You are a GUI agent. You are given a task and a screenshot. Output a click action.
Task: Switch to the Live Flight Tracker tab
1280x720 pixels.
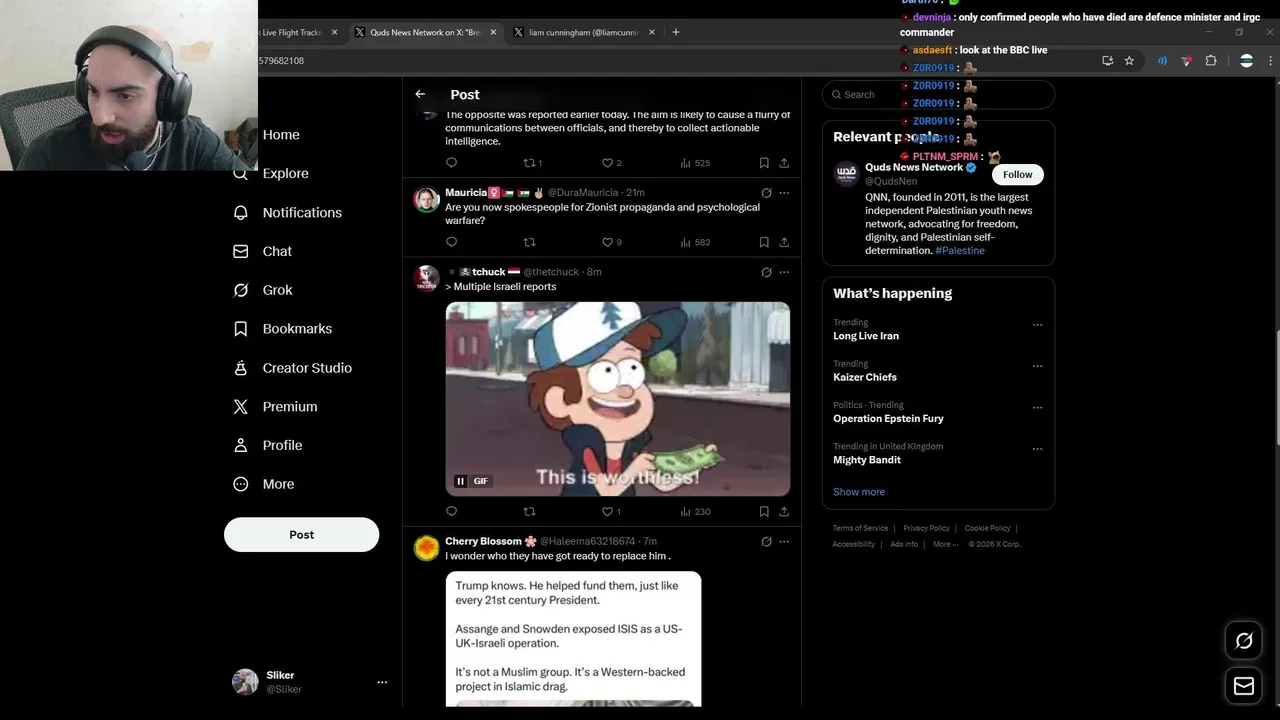click(x=292, y=32)
